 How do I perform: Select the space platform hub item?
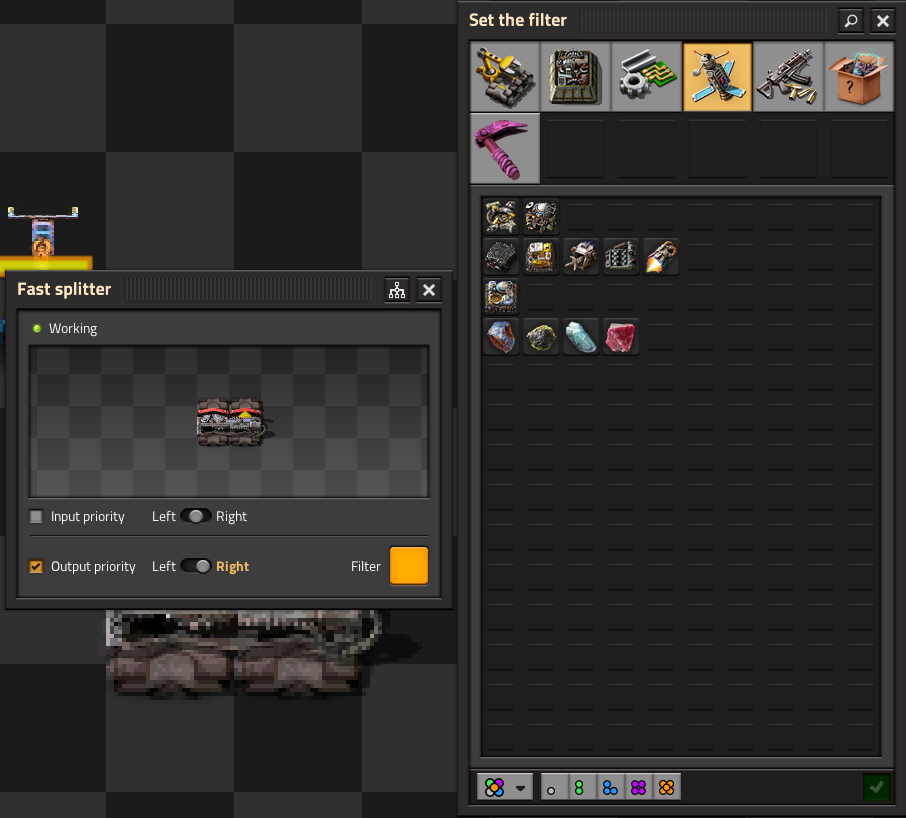click(x=500, y=296)
